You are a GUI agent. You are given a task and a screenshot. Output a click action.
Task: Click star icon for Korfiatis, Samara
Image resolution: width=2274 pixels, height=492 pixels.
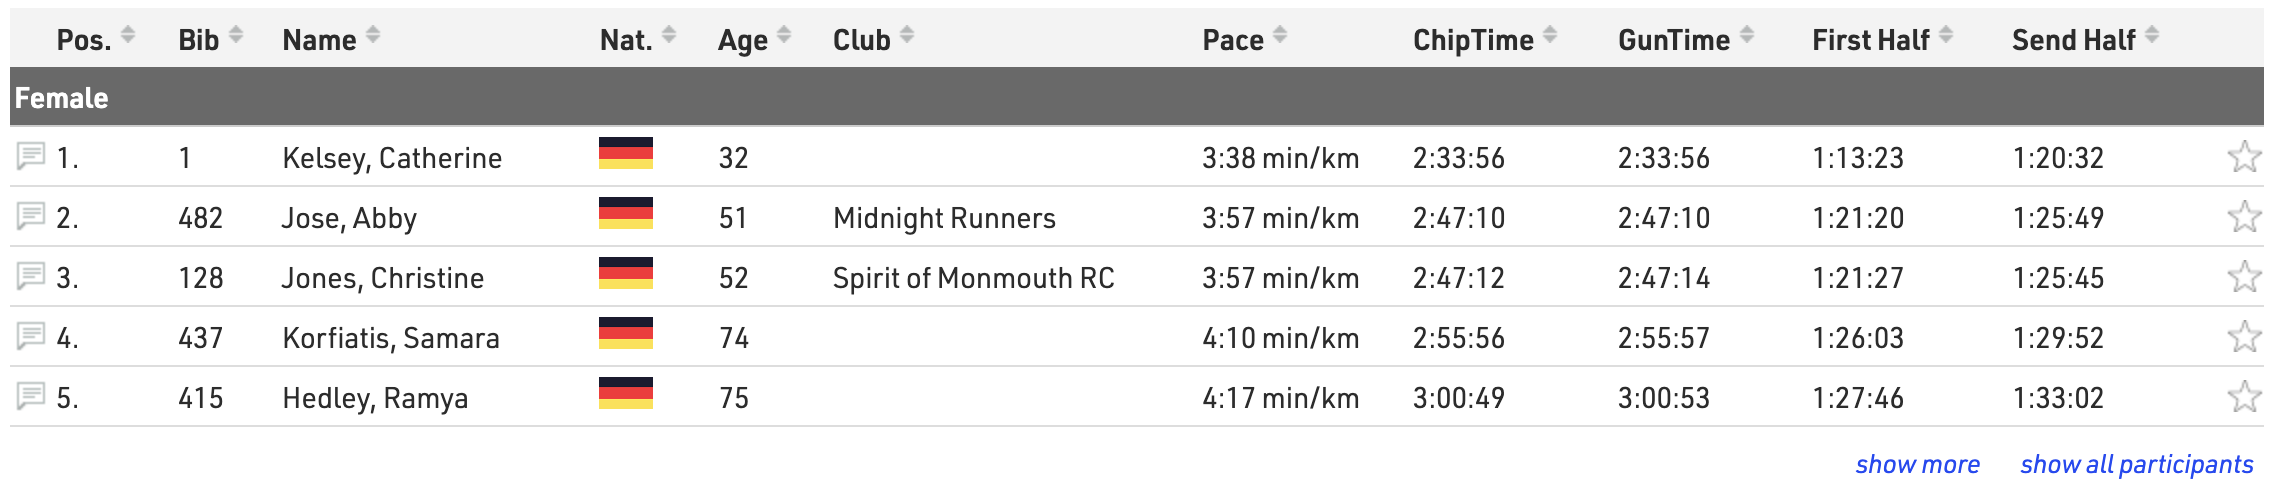click(2244, 337)
